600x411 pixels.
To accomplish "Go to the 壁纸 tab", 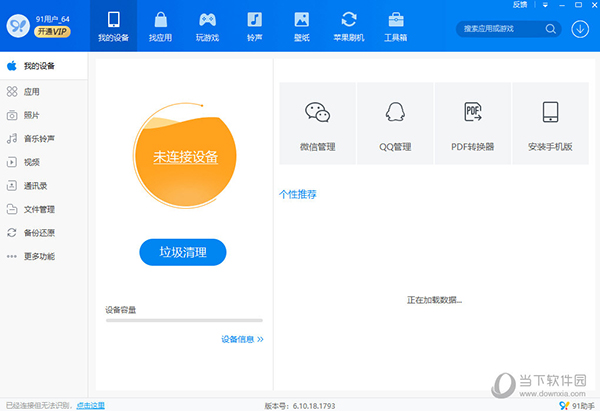I will [302, 26].
